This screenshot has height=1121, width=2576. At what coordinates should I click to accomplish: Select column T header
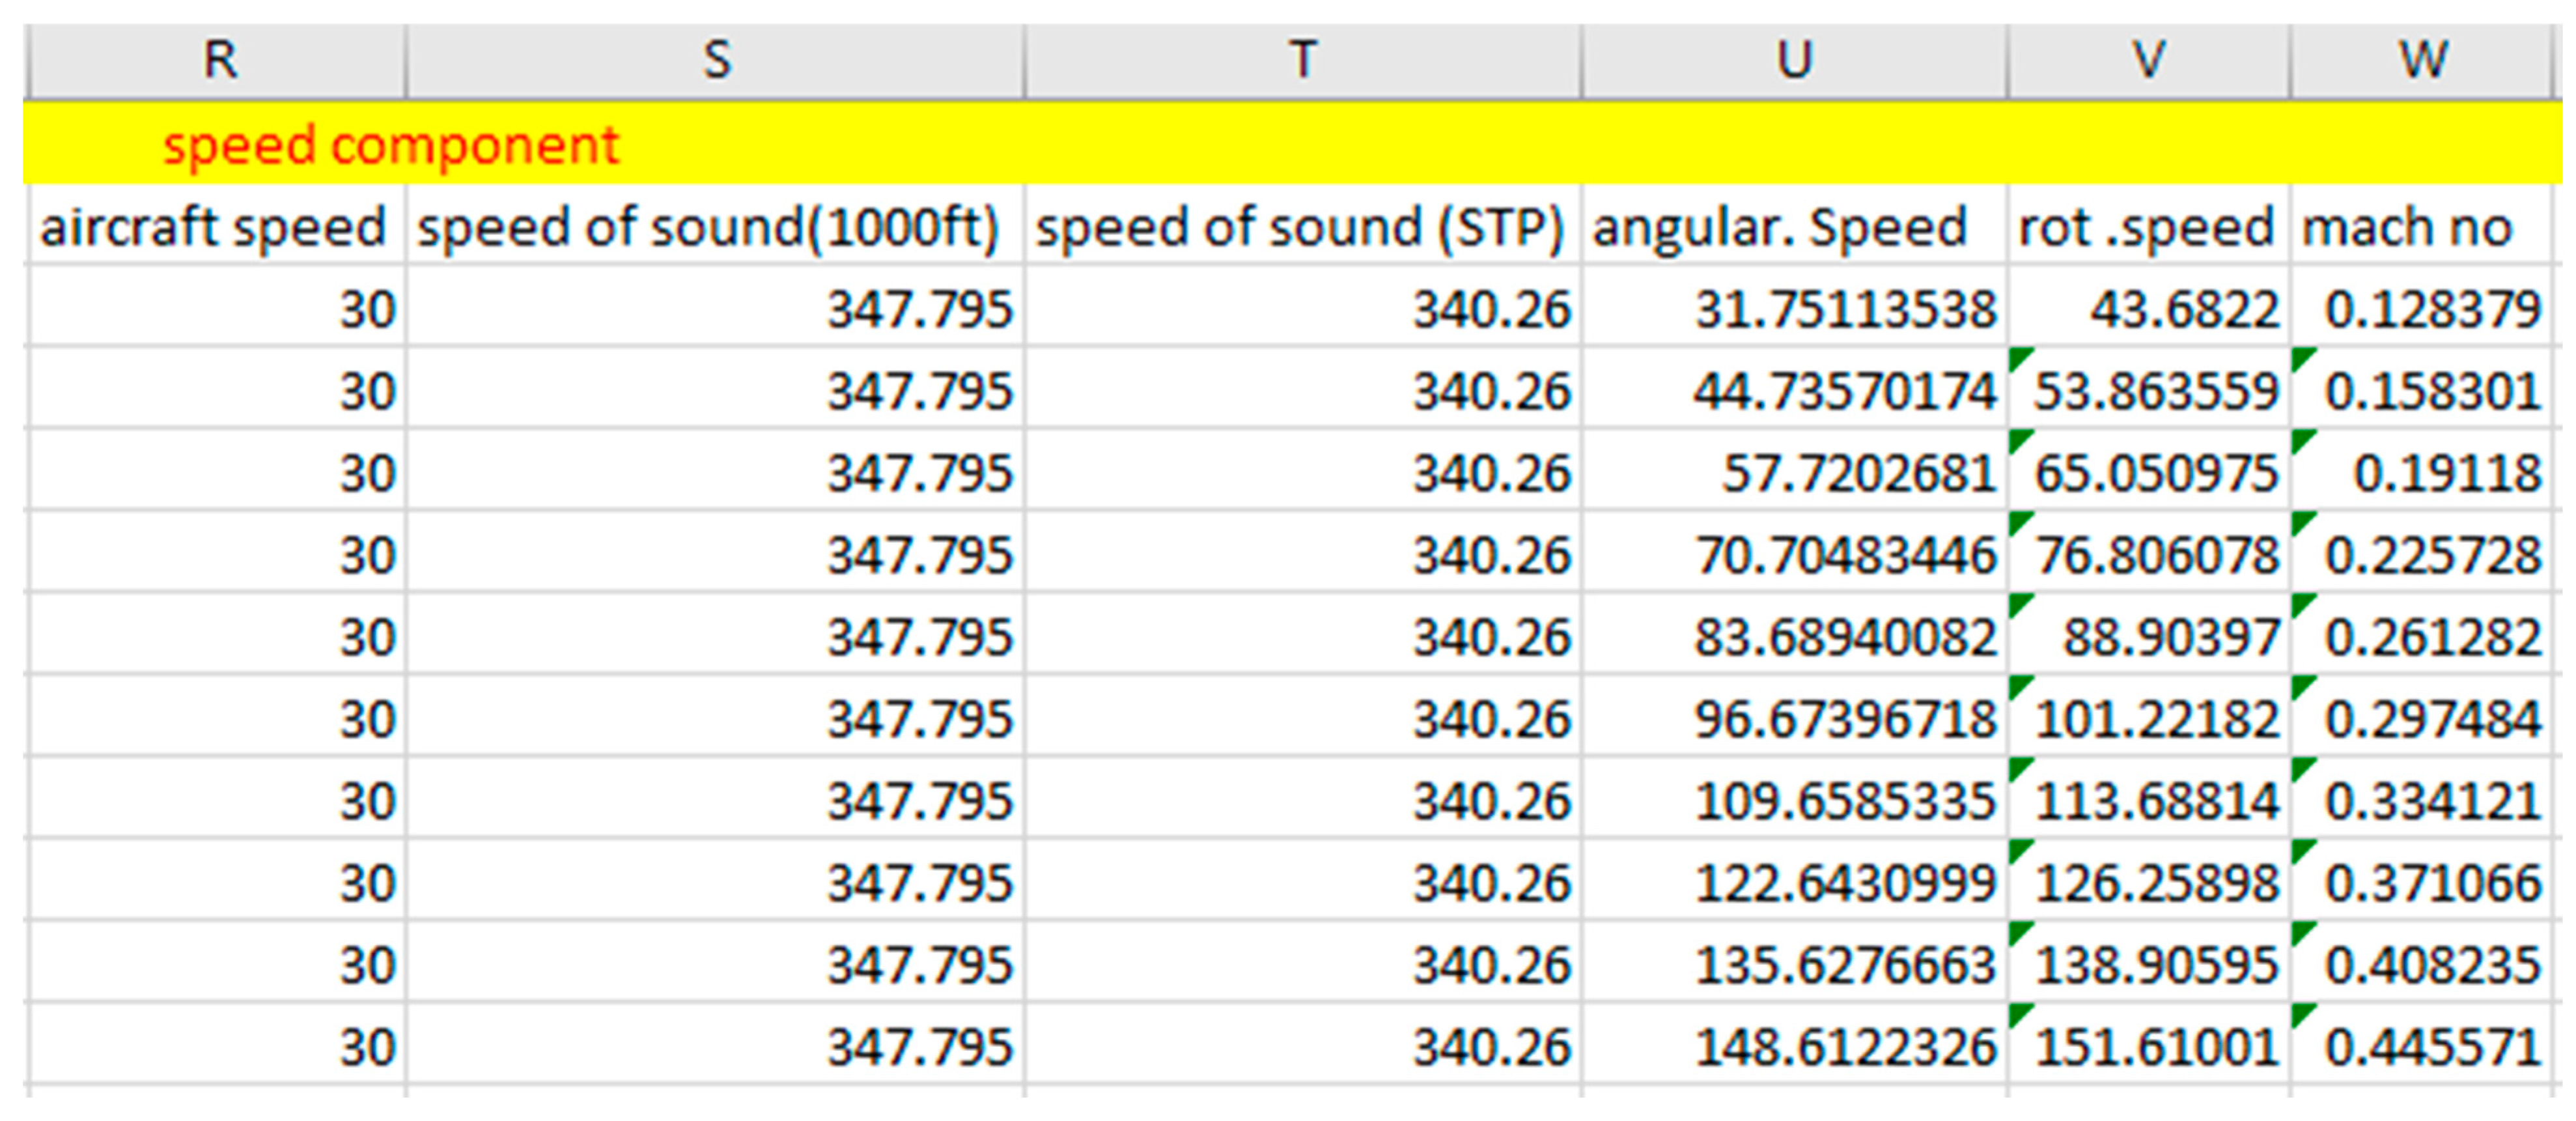click(1302, 60)
